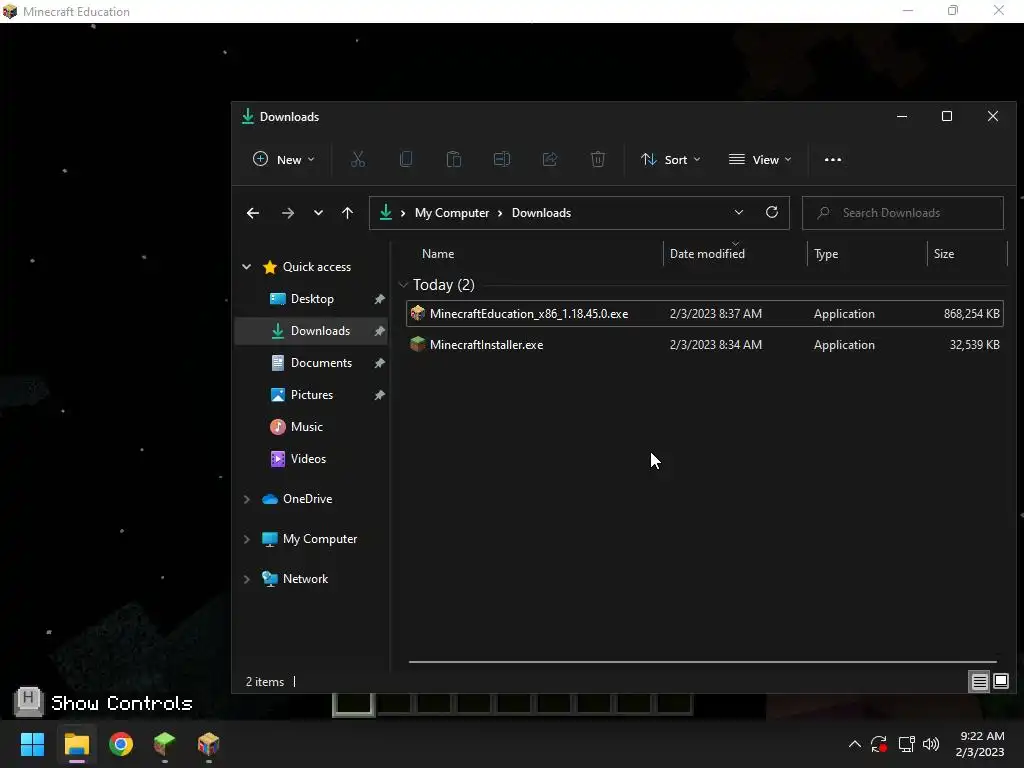This screenshot has width=1024, height=768.
Task: Click MinecraftInstaller.exe file icon
Action: click(417, 344)
